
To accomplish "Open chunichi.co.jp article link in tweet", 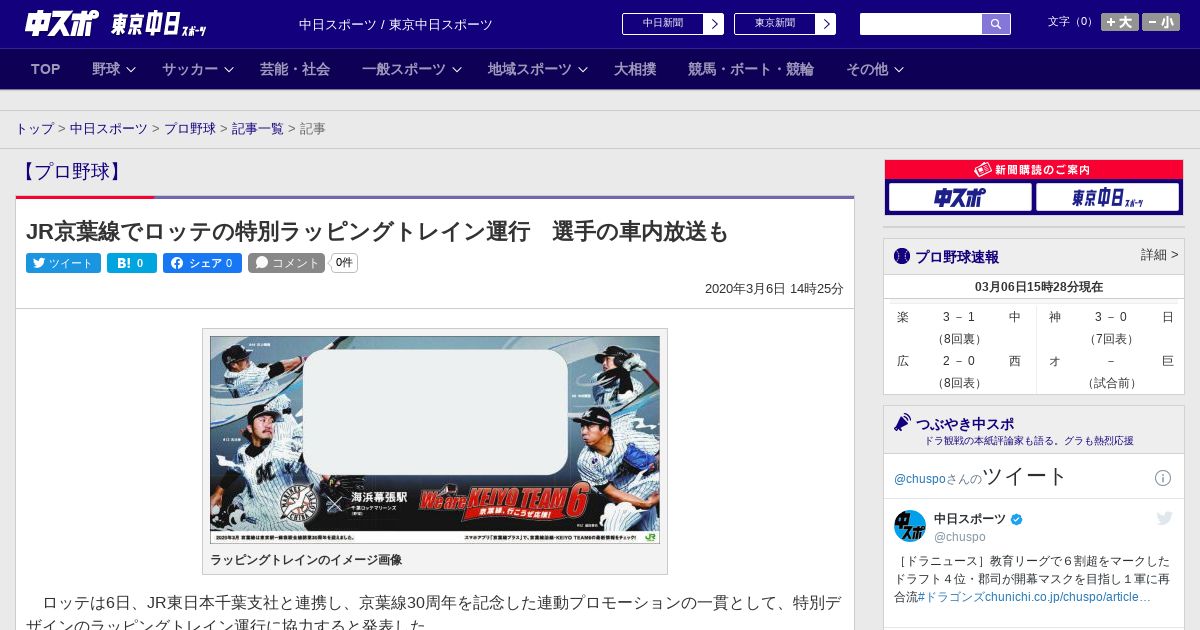I will [x=1068, y=597].
